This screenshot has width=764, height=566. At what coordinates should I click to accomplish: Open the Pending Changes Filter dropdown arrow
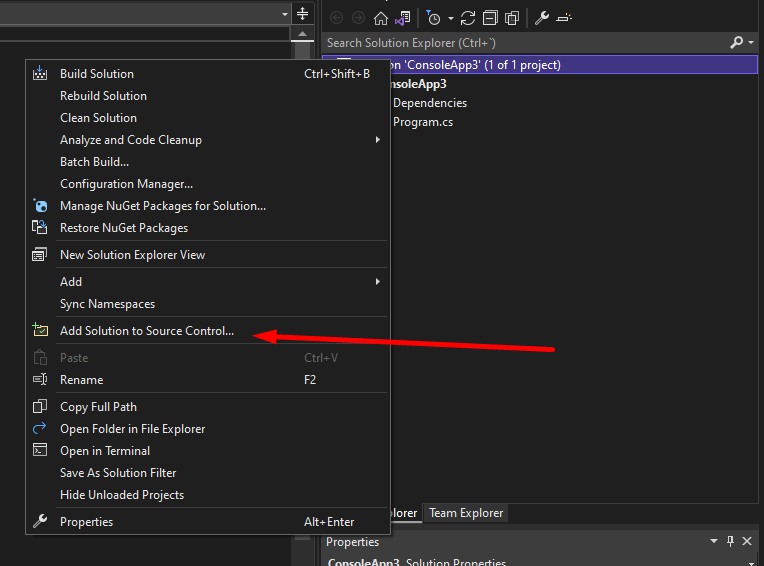click(450, 18)
